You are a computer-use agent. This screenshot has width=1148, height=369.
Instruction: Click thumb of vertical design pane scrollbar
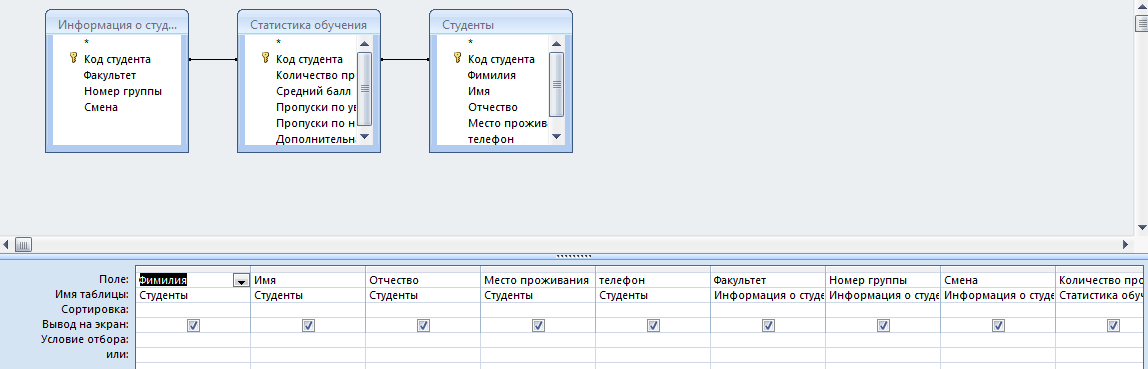click(1141, 24)
